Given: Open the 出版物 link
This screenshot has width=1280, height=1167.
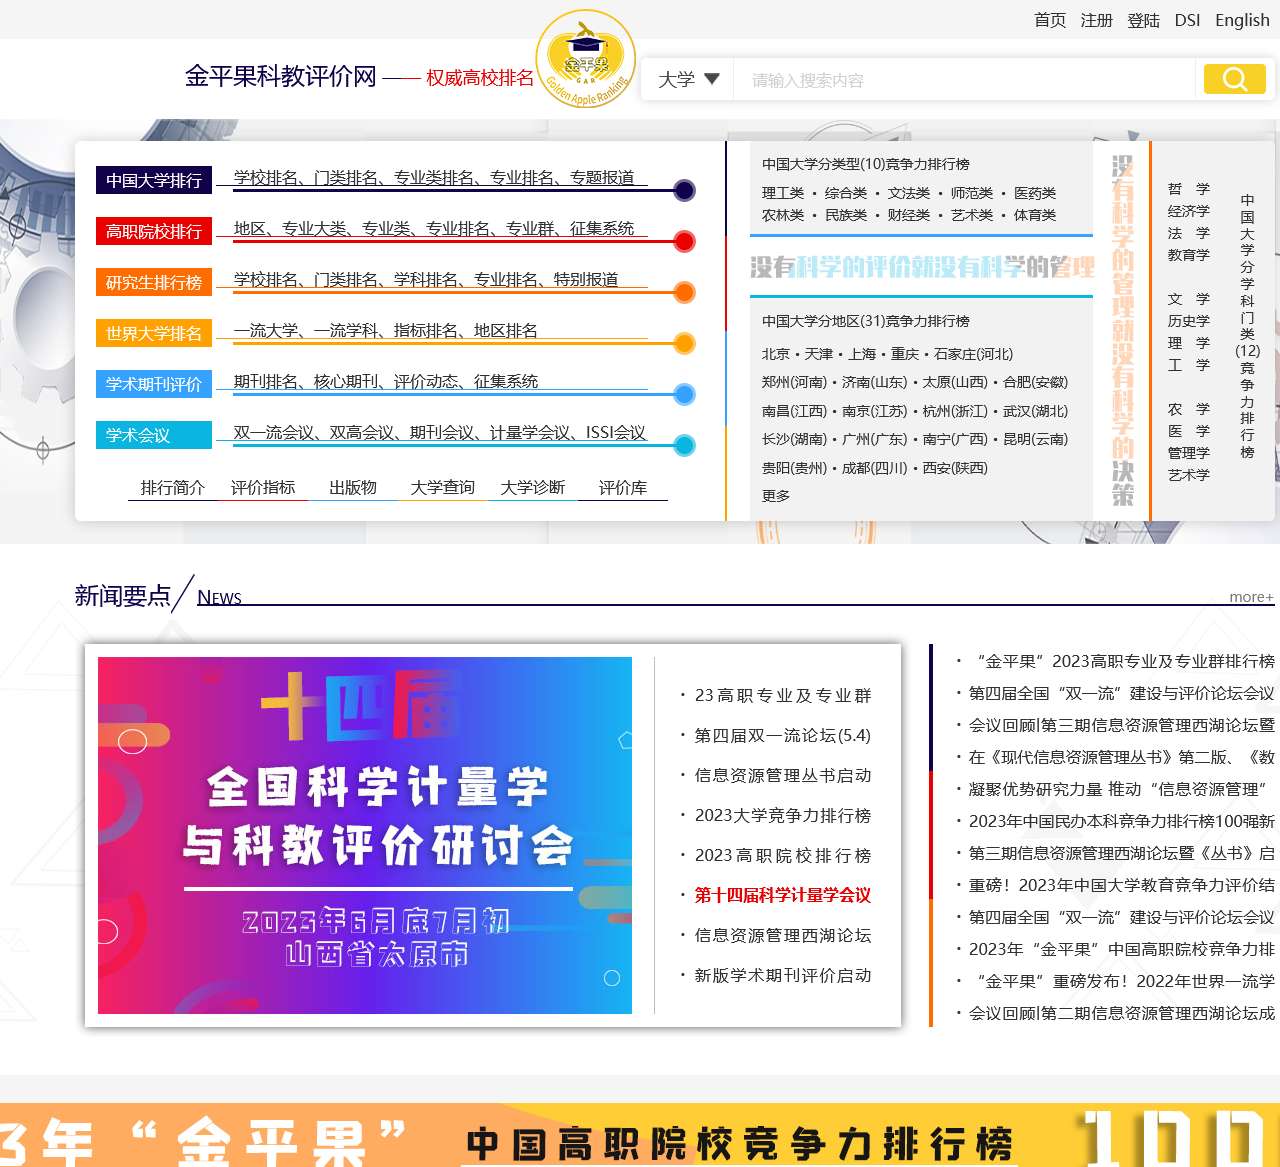Looking at the screenshot, I should [353, 487].
